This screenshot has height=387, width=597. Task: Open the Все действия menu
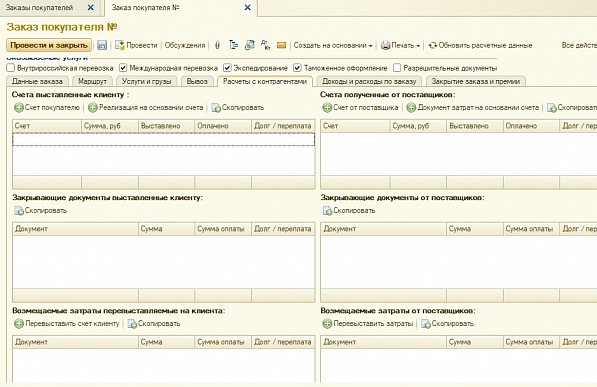[579, 45]
